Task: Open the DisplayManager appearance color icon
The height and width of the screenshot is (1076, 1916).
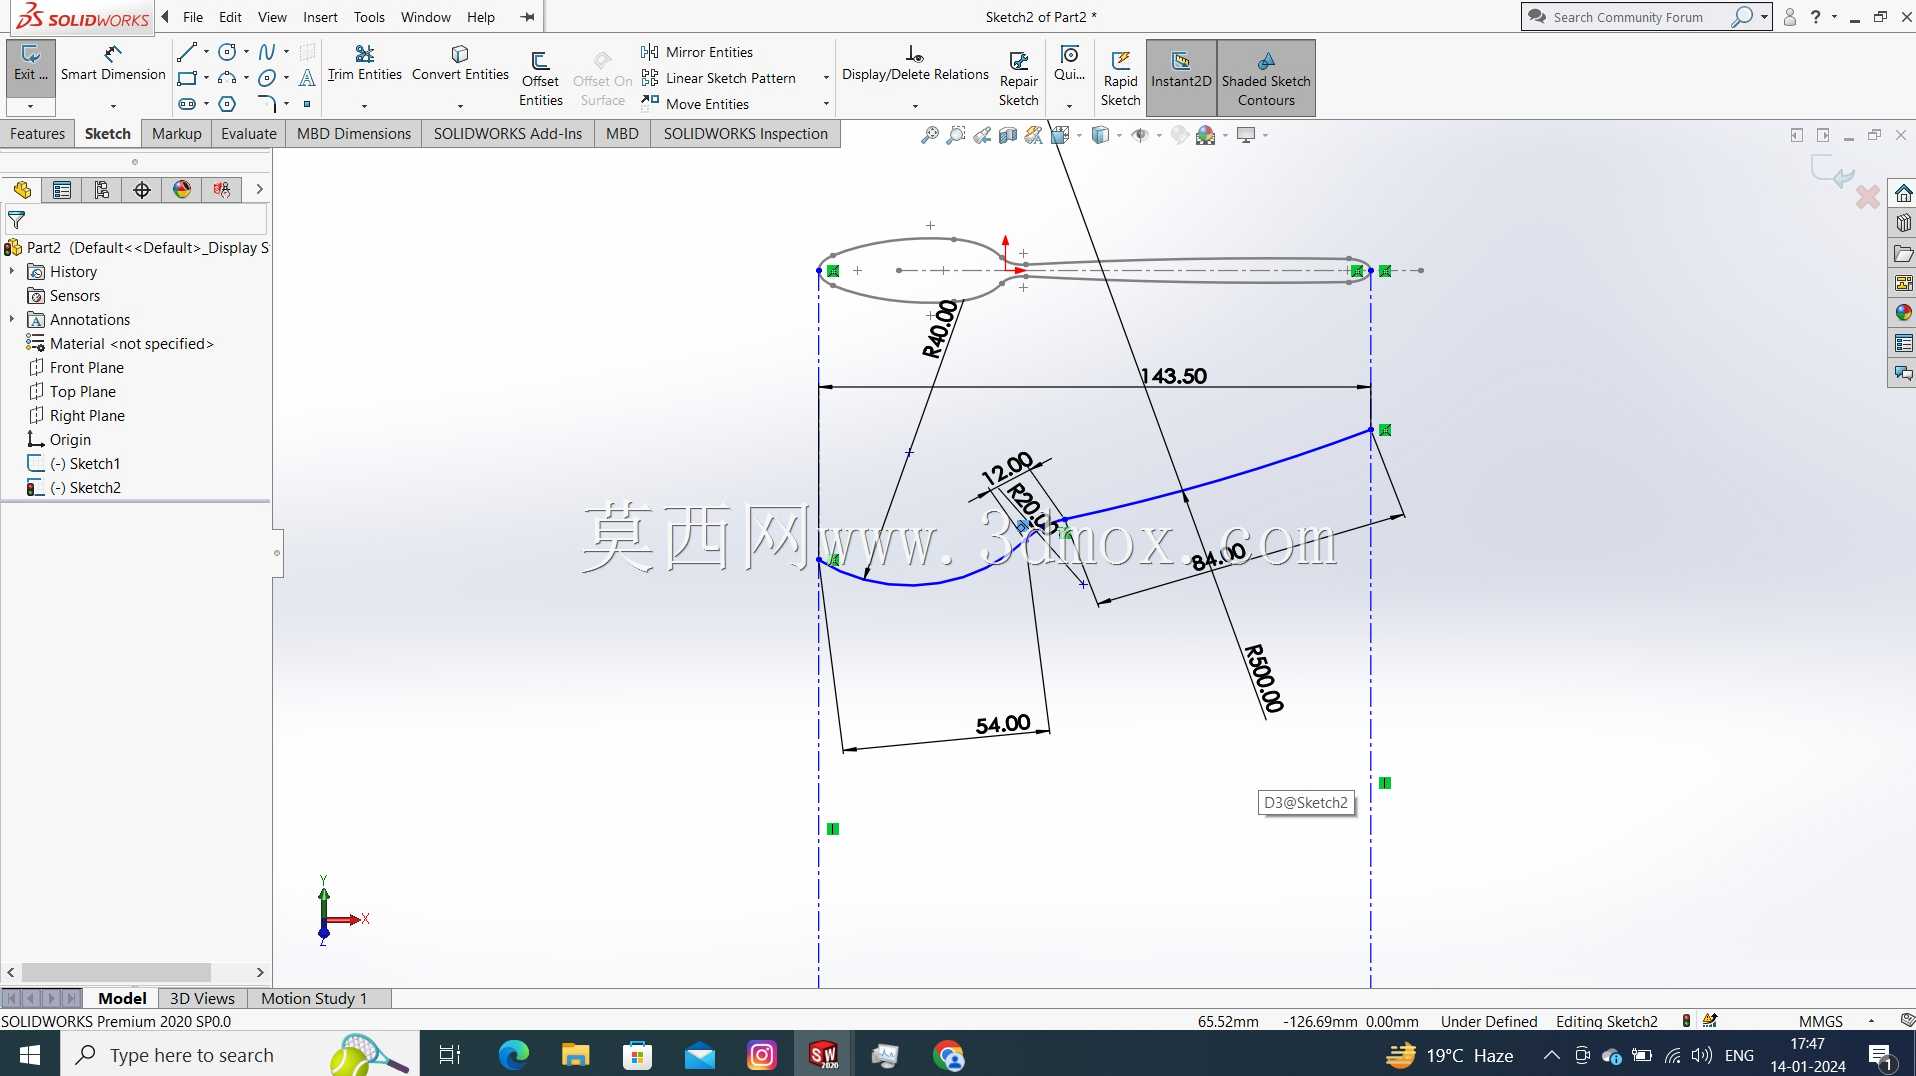Action: (x=182, y=189)
